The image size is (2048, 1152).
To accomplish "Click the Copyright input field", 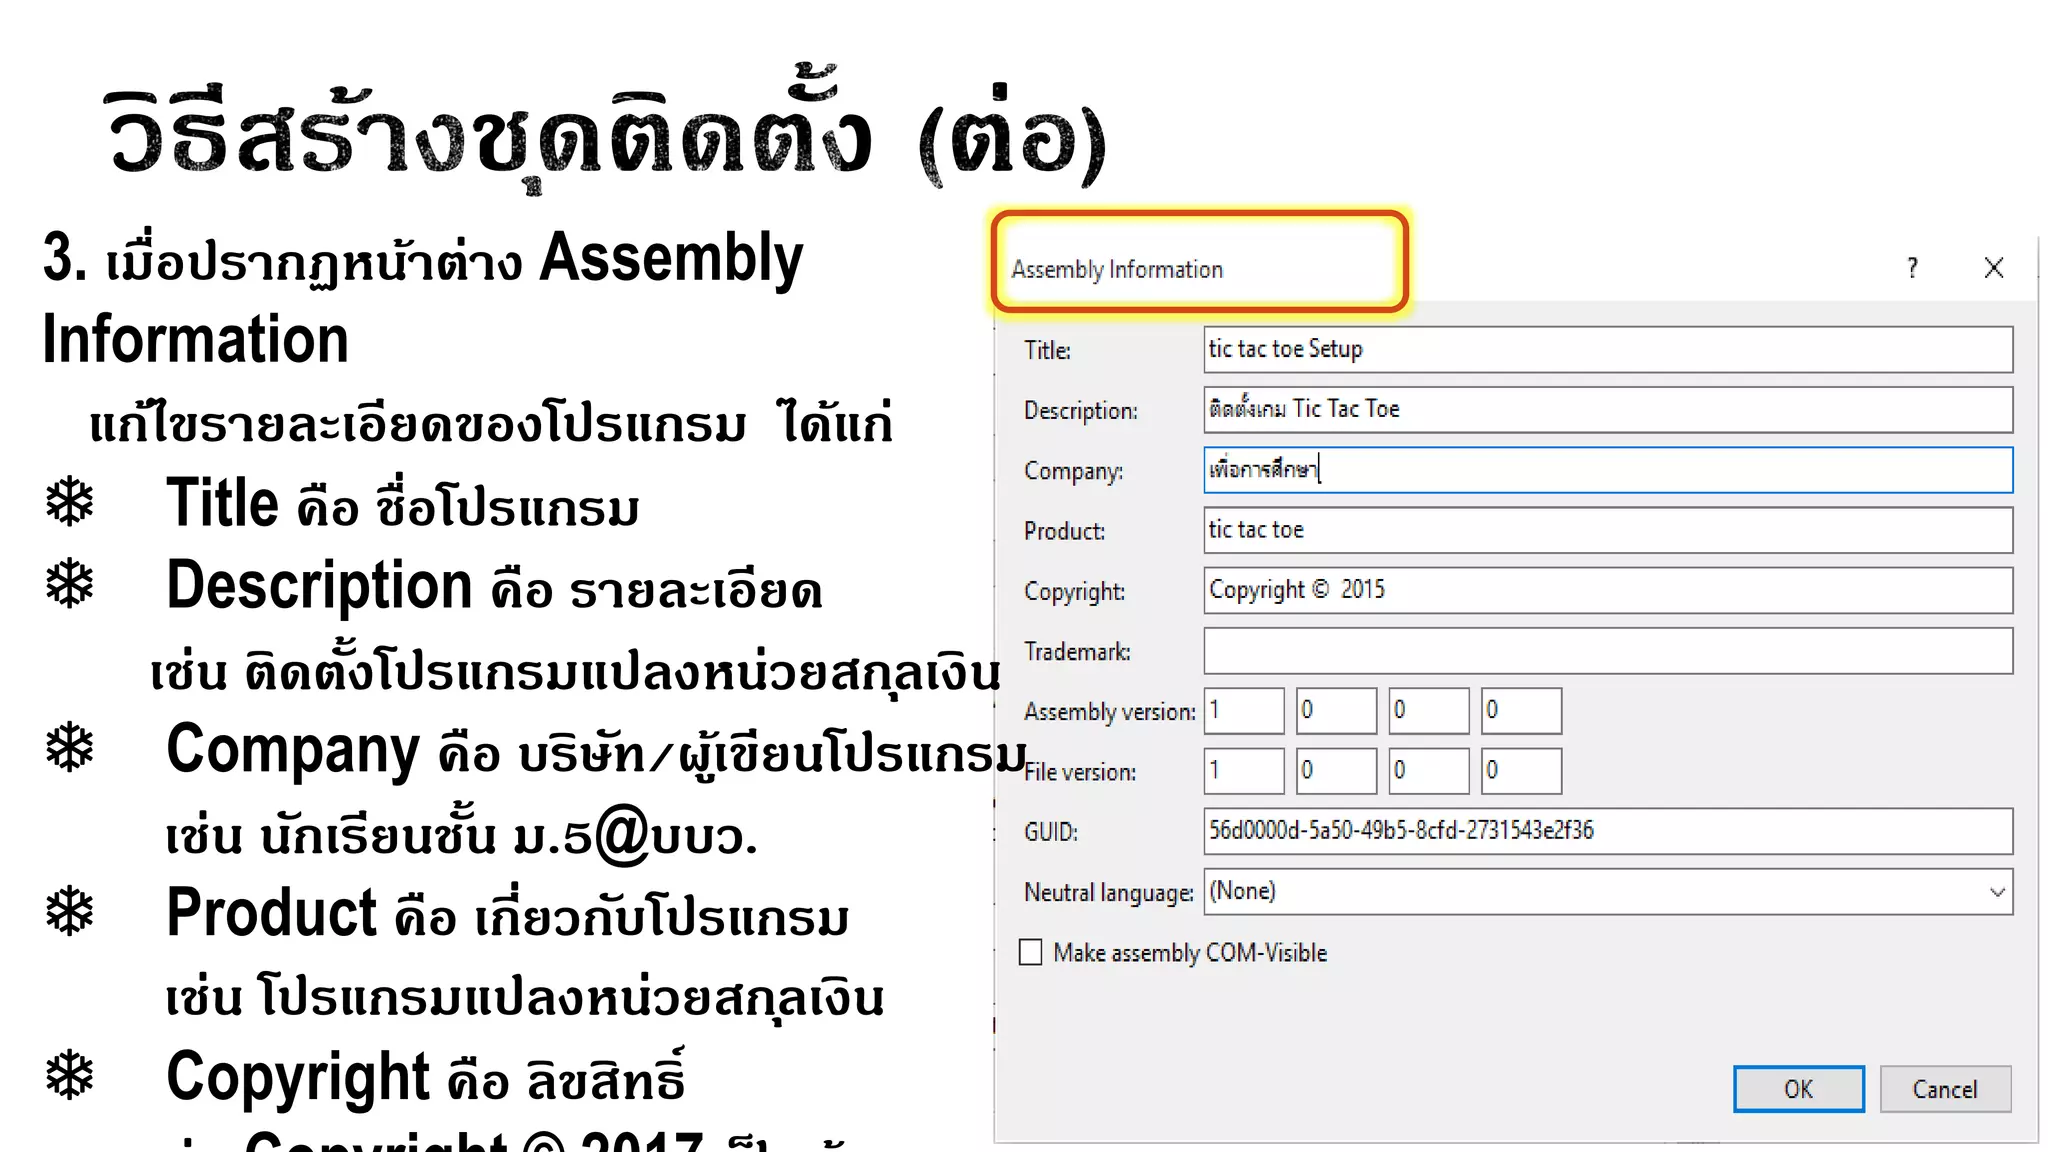I will (1608, 590).
